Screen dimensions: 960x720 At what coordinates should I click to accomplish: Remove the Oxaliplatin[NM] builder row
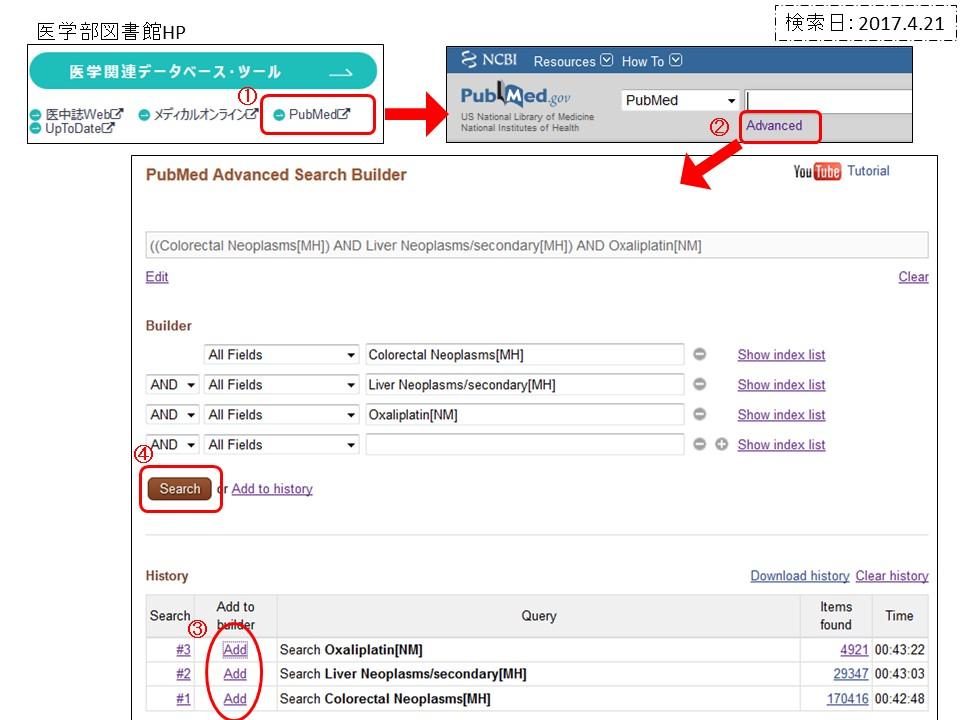click(x=699, y=414)
